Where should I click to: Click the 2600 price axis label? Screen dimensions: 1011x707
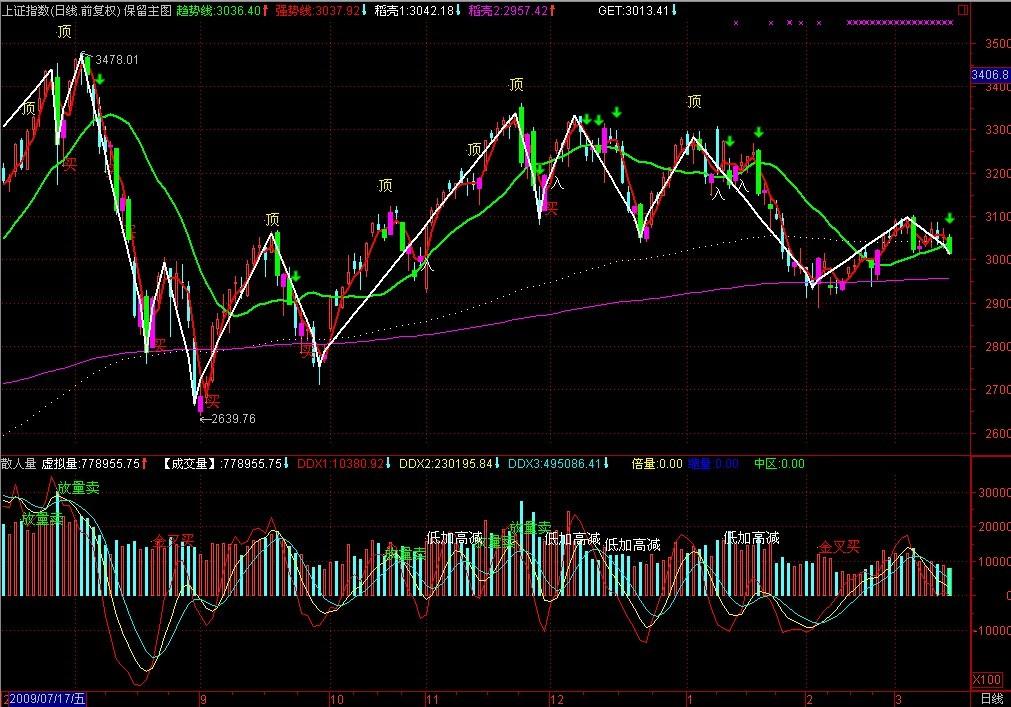point(997,433)
